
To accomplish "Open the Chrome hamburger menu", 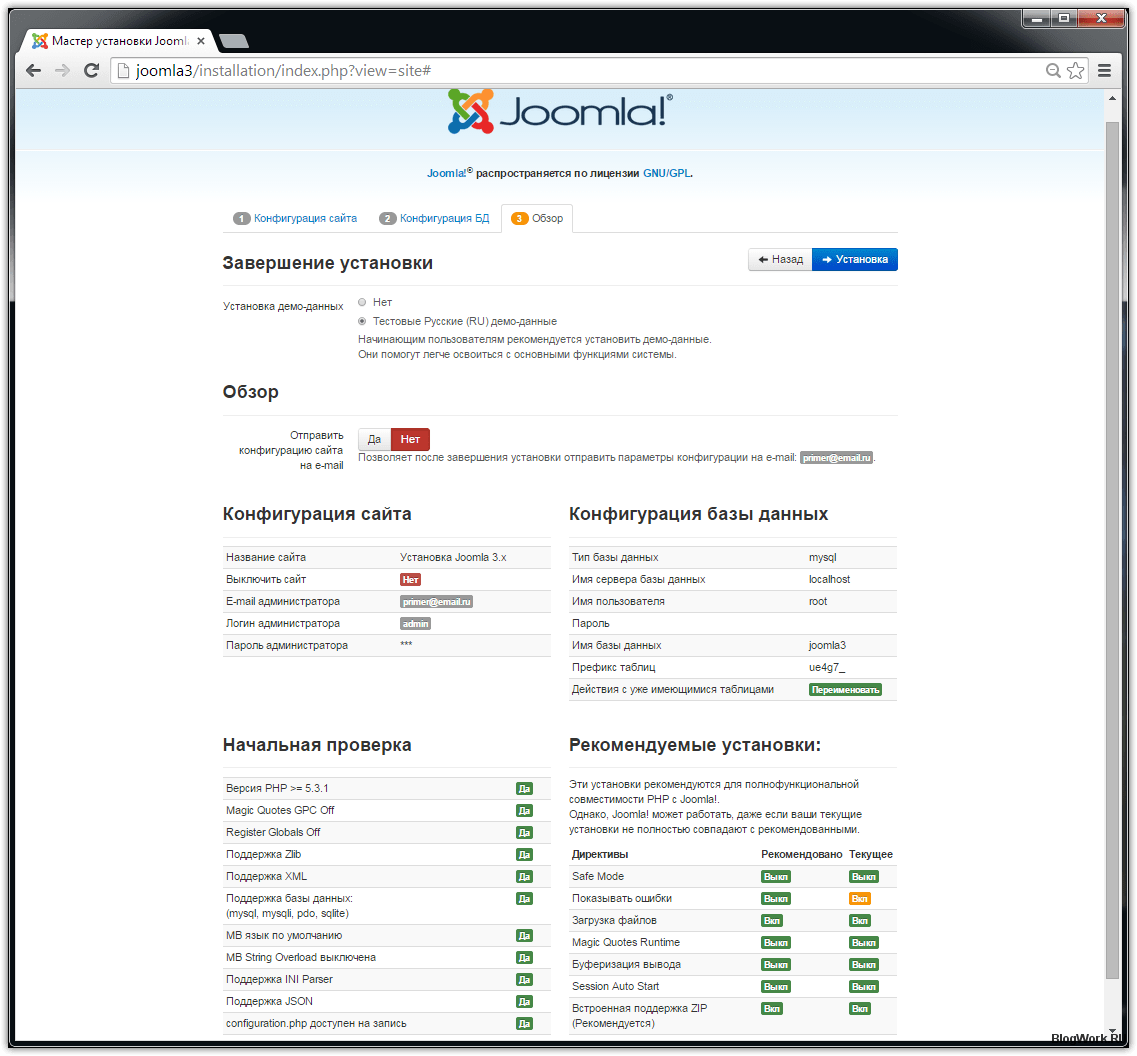I will click(x=1105, y=70).
